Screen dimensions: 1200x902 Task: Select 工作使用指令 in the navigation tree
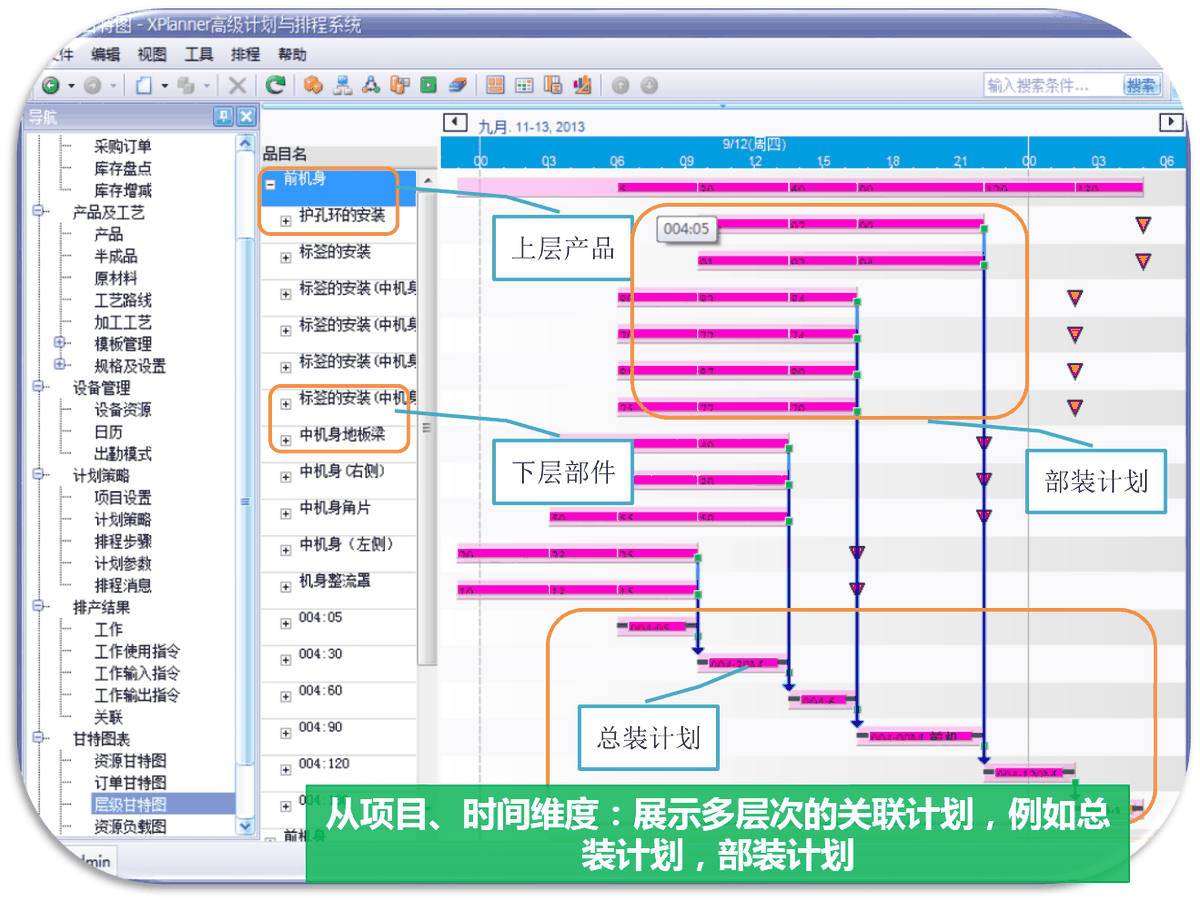click(x=137, y=651)
